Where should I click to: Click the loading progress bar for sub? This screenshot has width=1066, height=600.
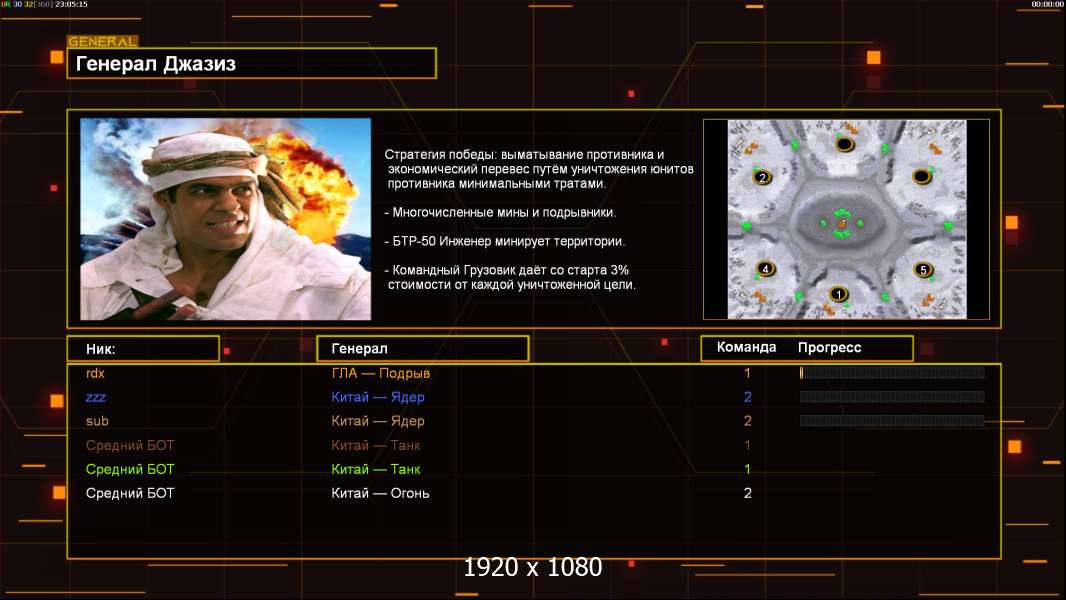pyautogui.click(x=892, y=421)
